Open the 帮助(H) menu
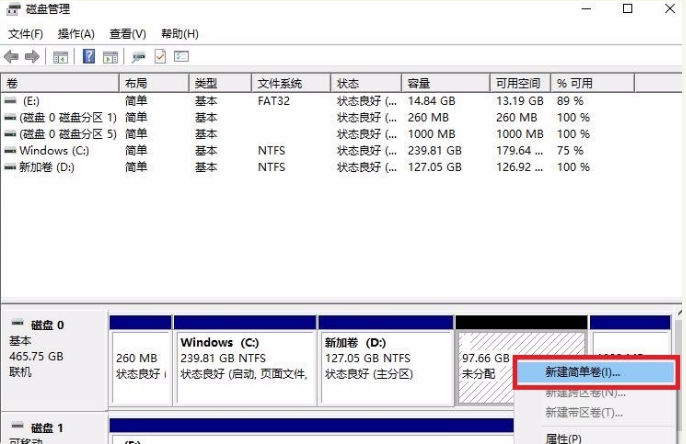This screenshot has width=686, height=444. (x=180, y=34)
